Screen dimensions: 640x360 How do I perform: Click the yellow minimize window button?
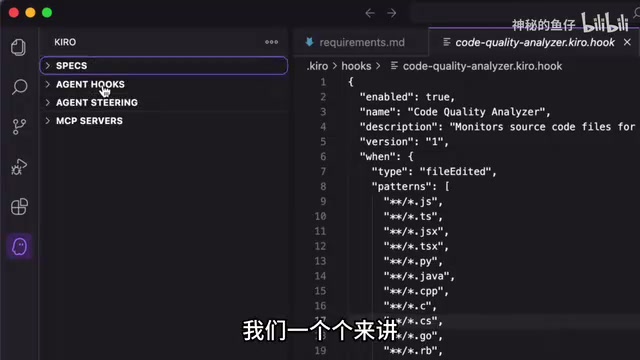tap(30, 13)
